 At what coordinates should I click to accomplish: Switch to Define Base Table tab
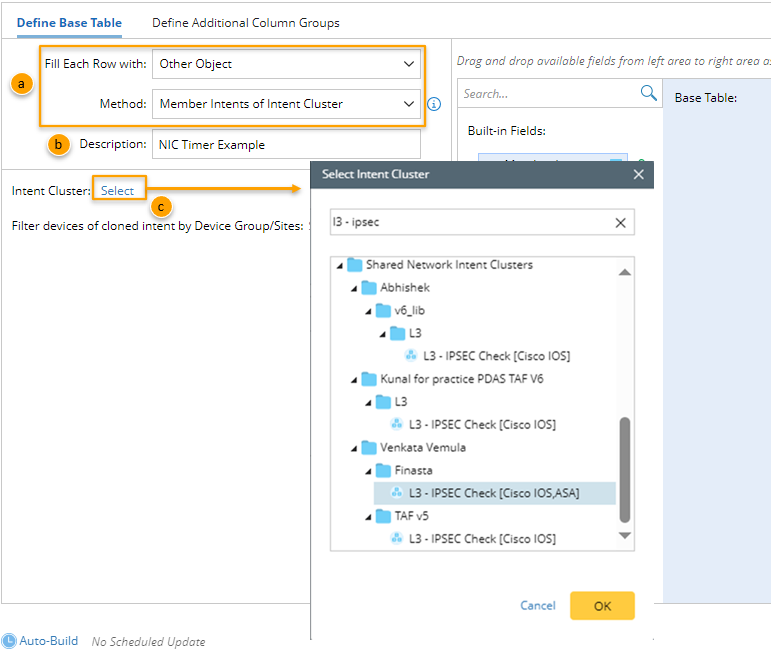(x=69, y=22)
